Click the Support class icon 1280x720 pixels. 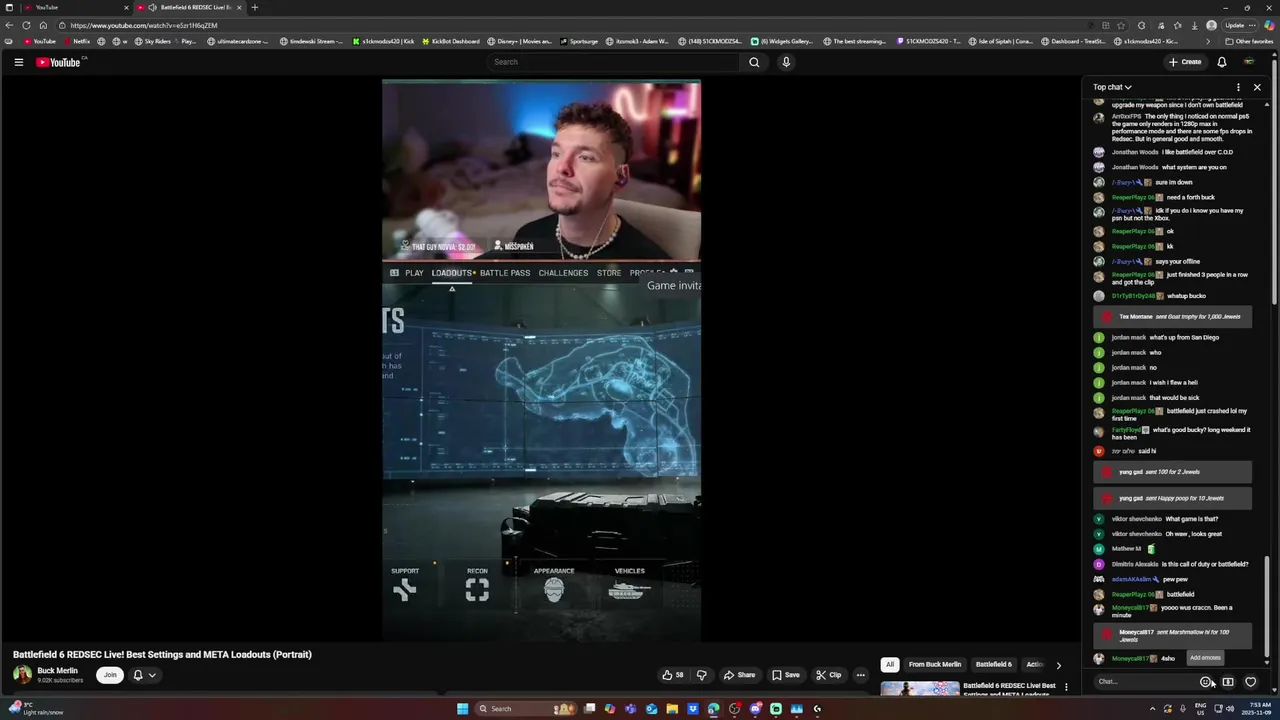(405, 590)
